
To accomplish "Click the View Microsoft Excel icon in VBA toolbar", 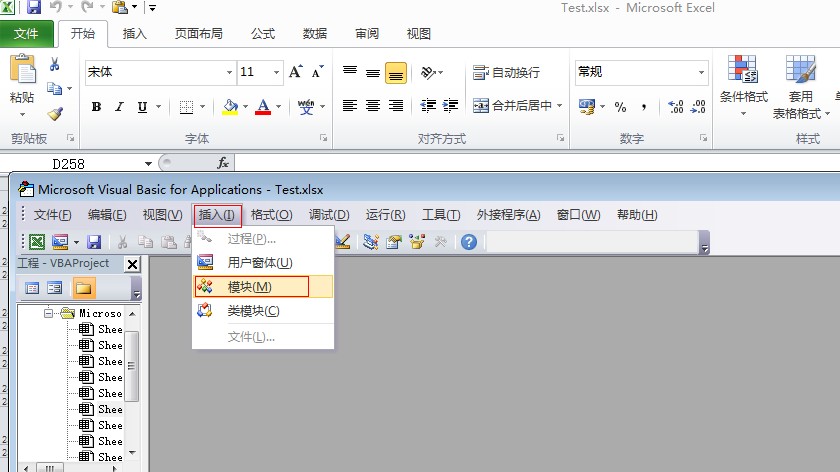I will 37,242.
